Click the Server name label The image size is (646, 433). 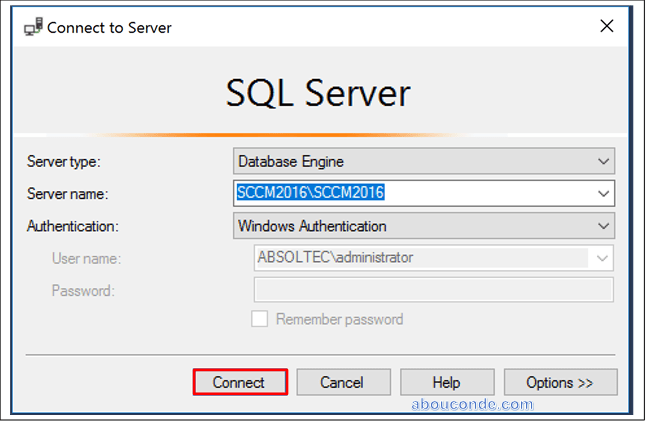tap(67, 194)
